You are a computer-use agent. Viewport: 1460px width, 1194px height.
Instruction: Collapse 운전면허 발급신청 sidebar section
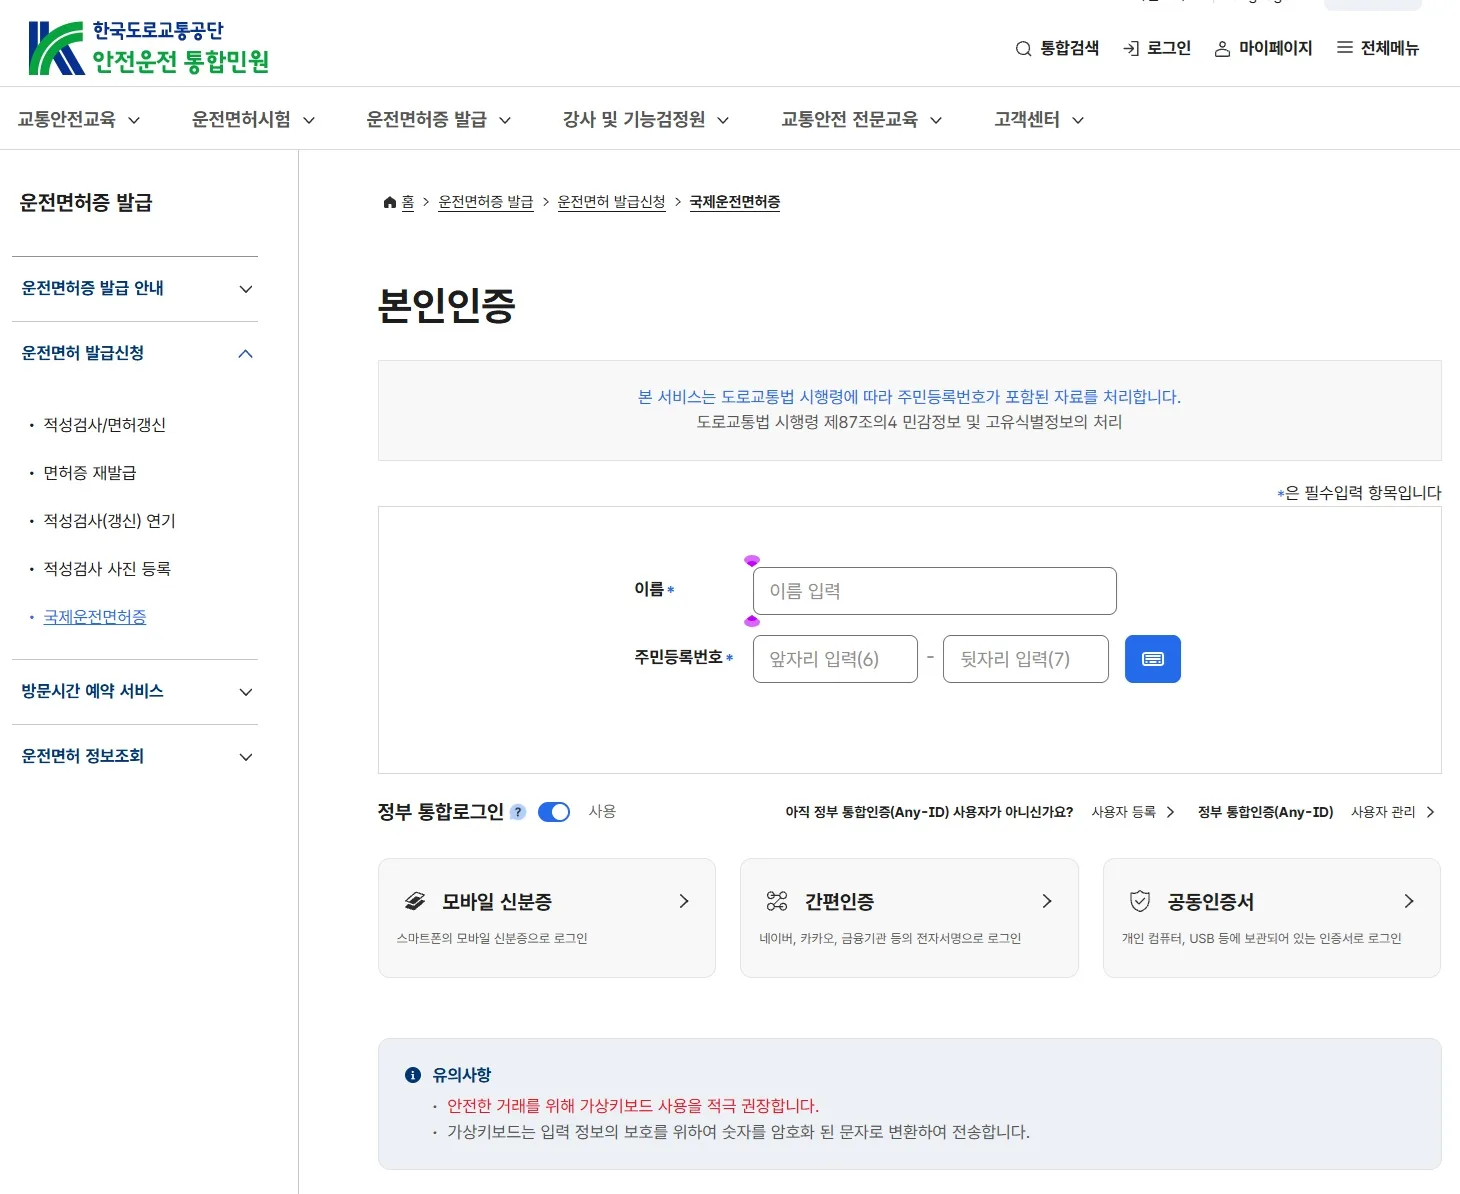[x=135, y=354]
